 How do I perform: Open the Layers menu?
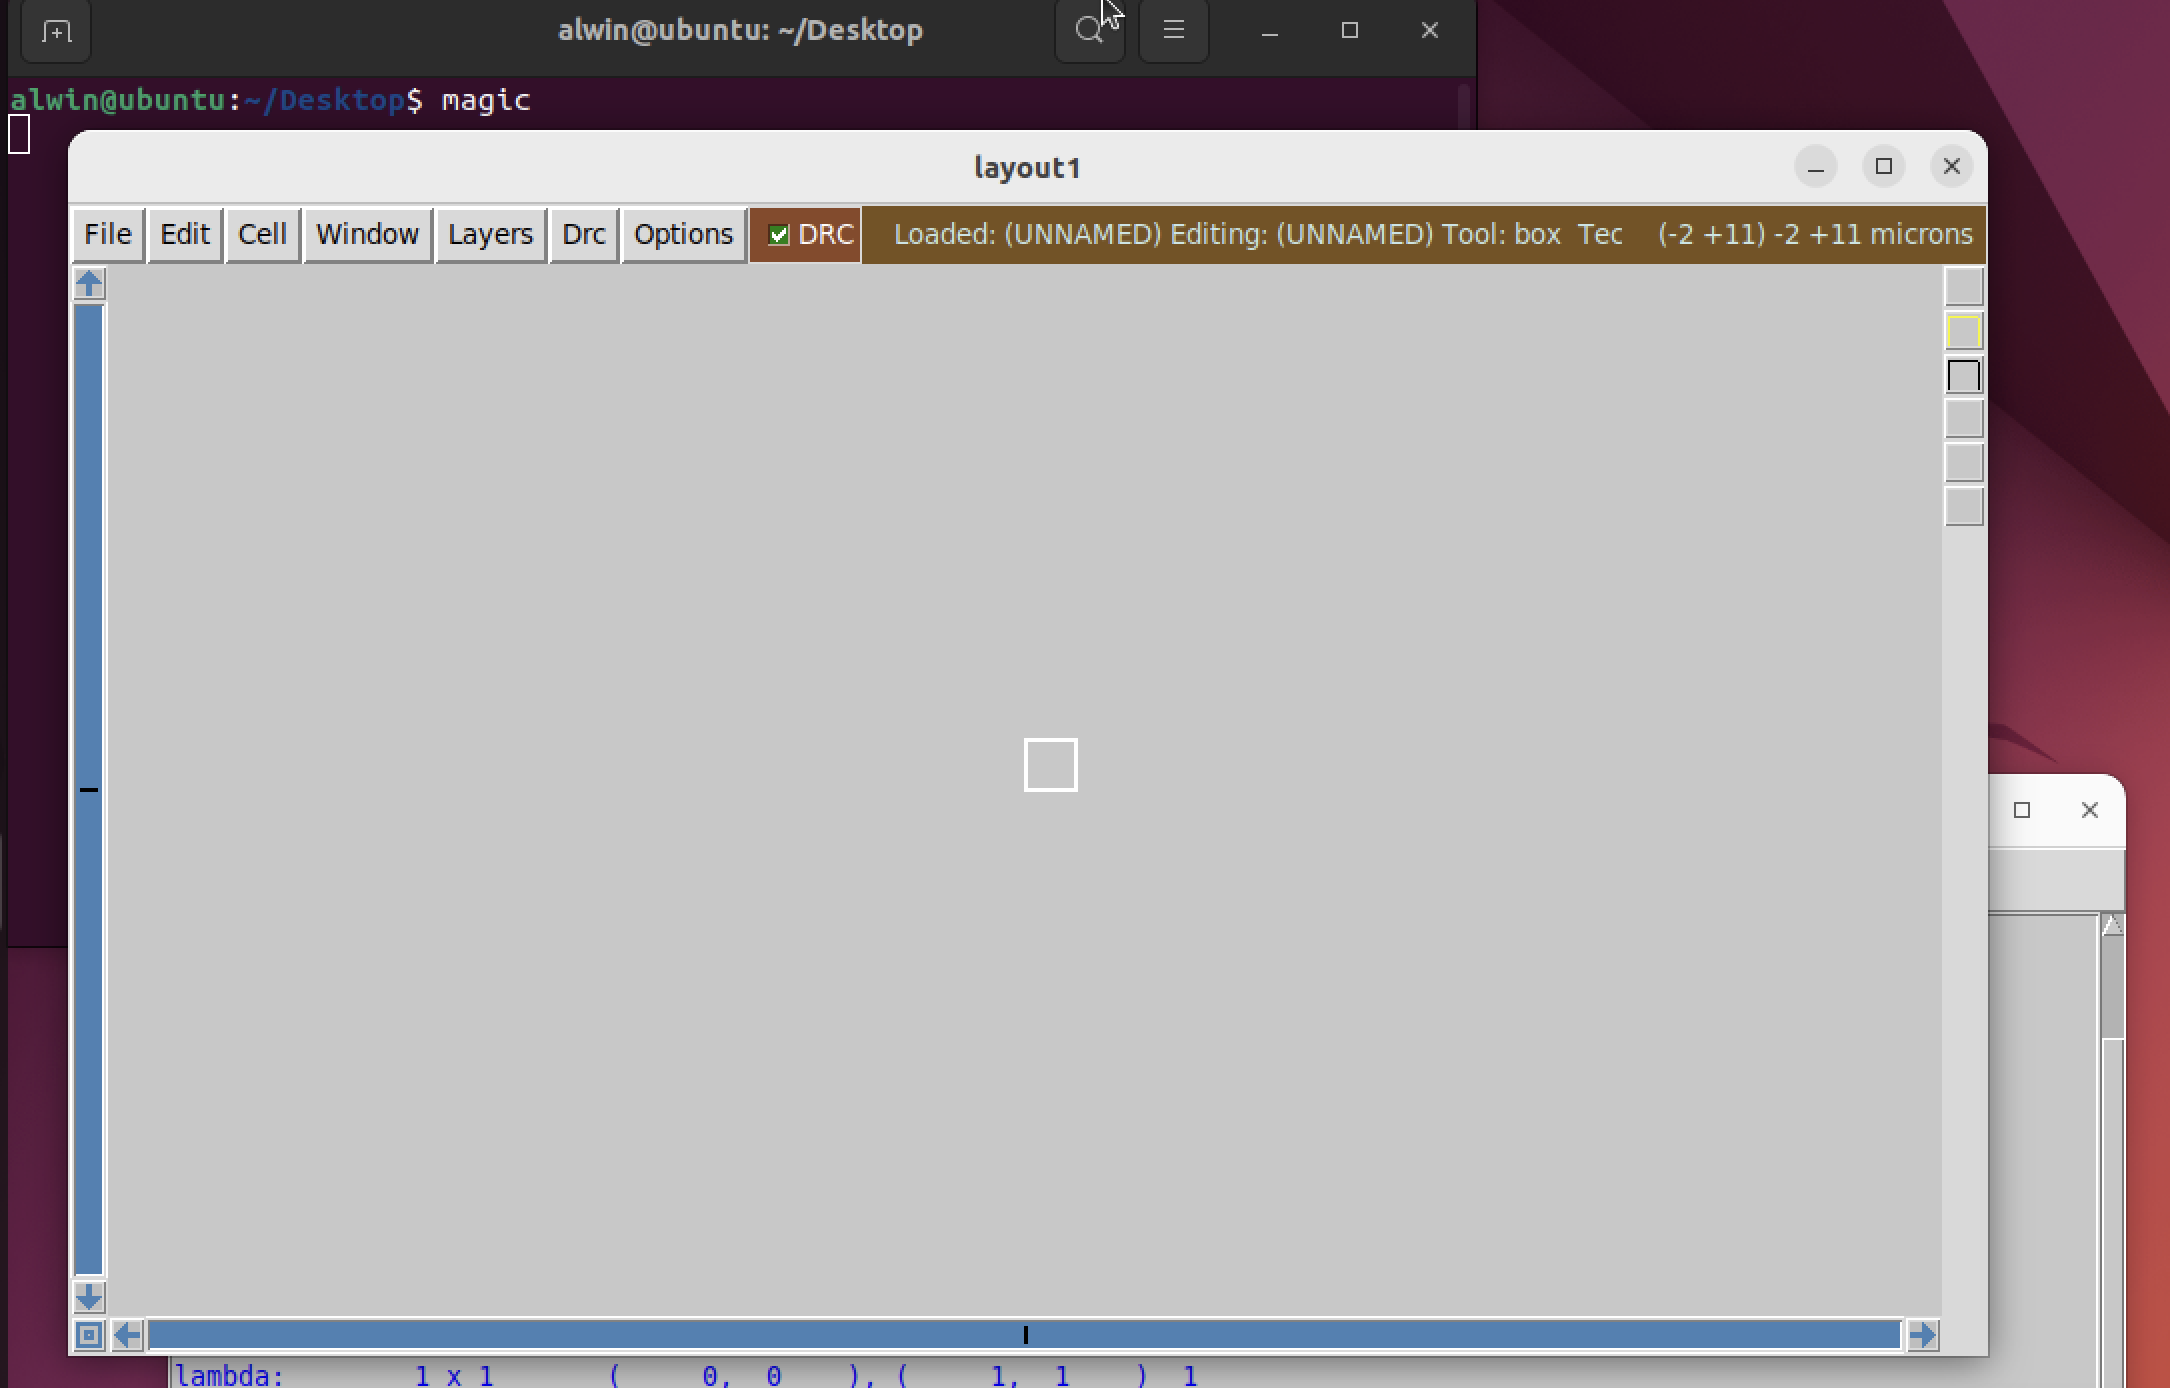point(490,235)
